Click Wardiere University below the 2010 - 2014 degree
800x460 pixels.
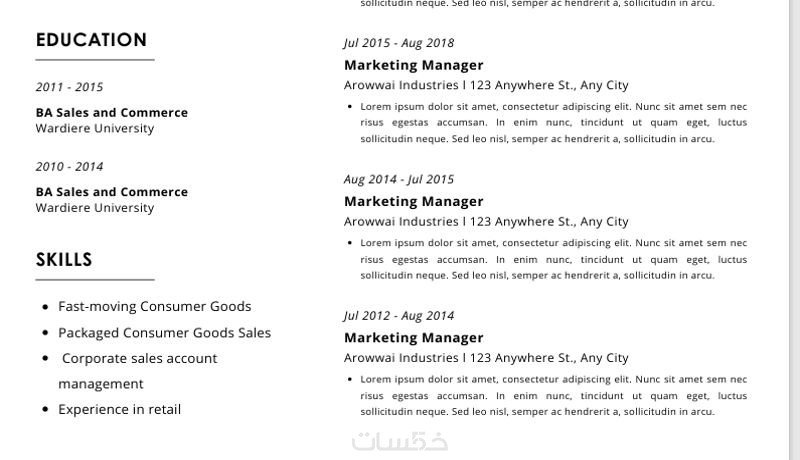(x=94, y=208)
